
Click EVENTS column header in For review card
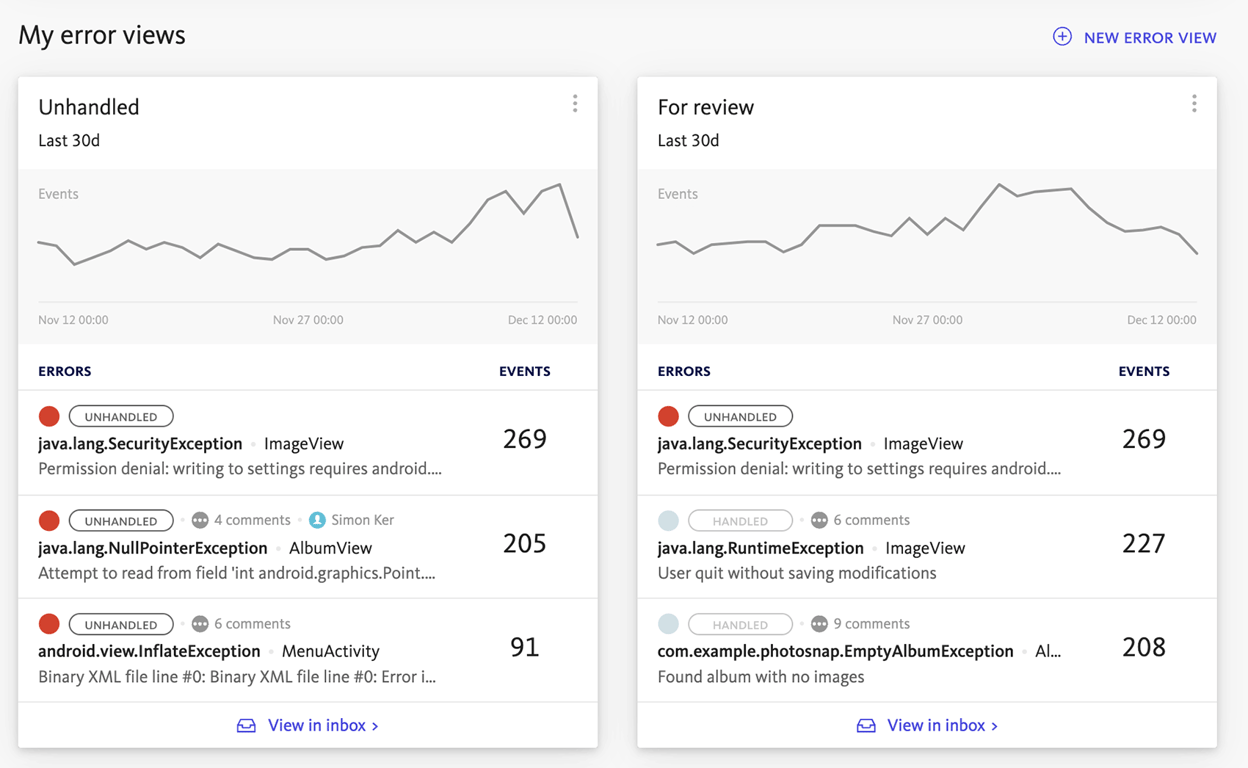coord(1144,371)
